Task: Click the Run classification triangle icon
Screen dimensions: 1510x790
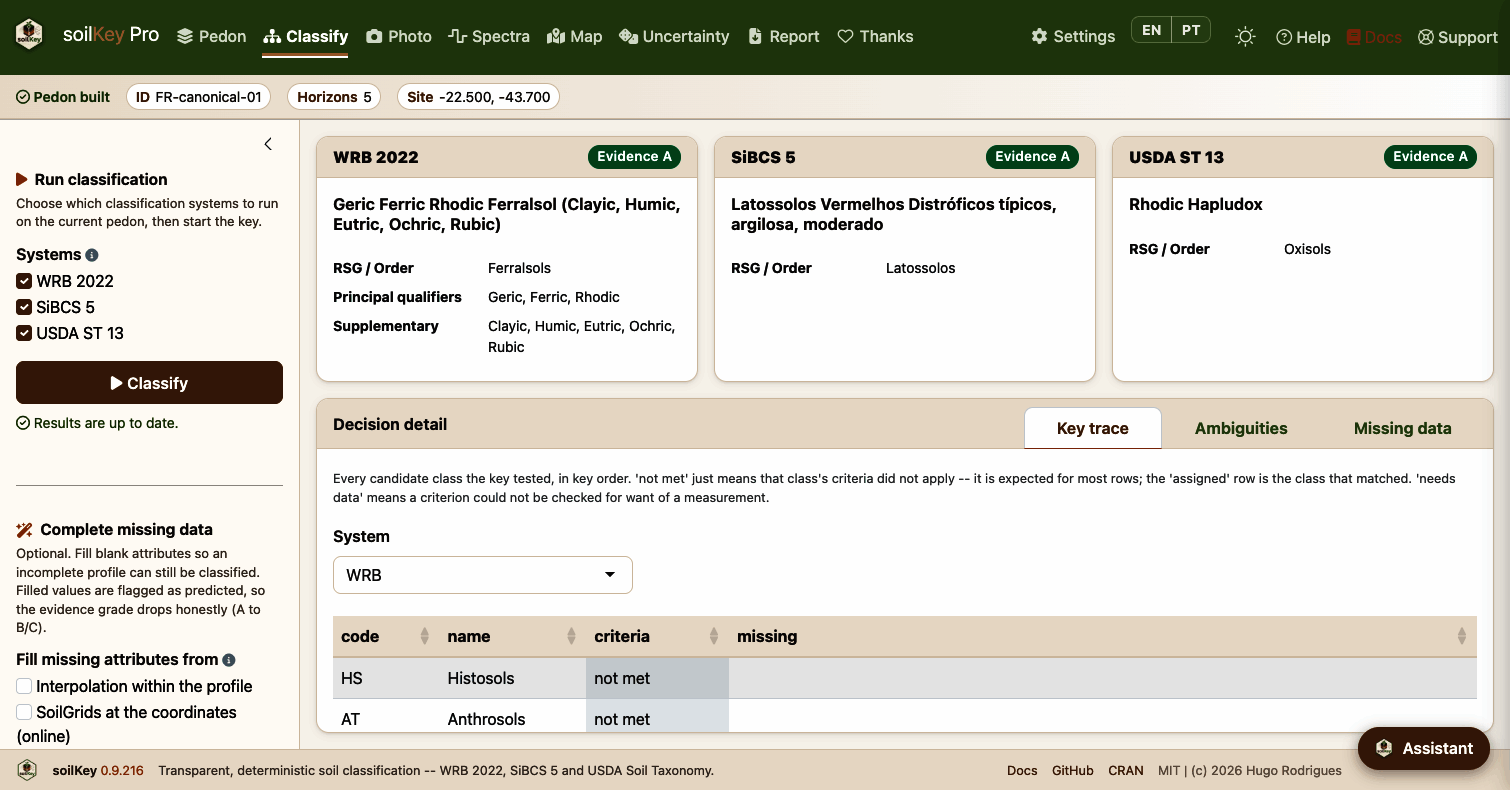Action: 22,180
